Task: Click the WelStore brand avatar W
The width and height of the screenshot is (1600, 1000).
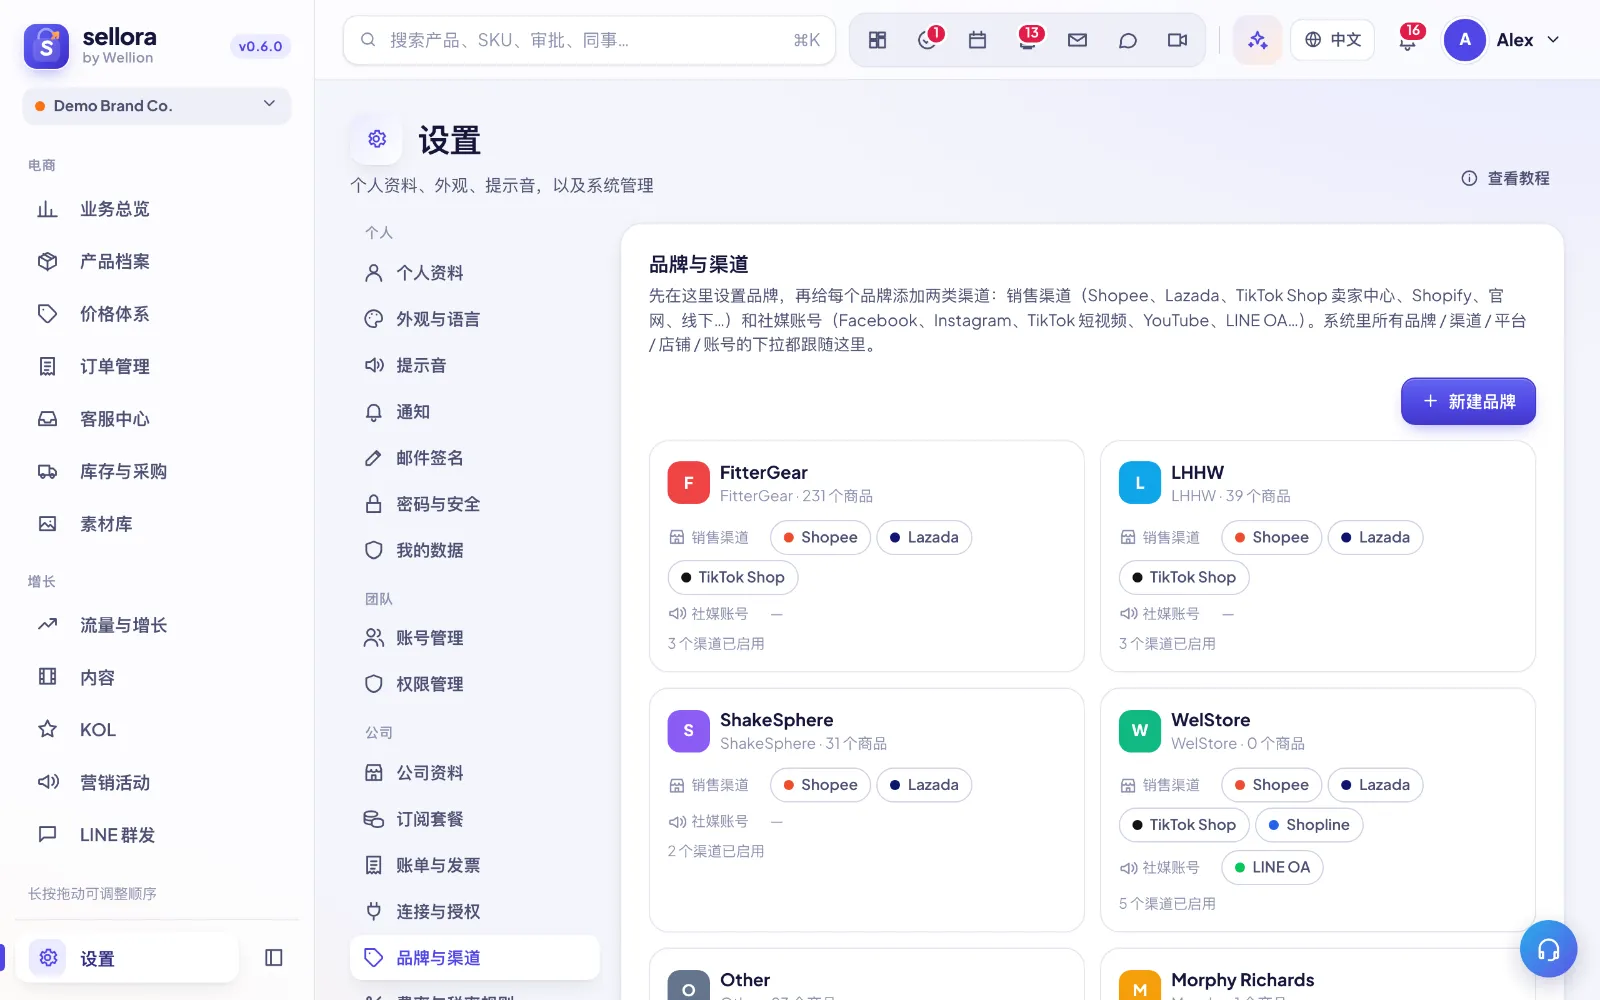Action: pos(1139,731)
